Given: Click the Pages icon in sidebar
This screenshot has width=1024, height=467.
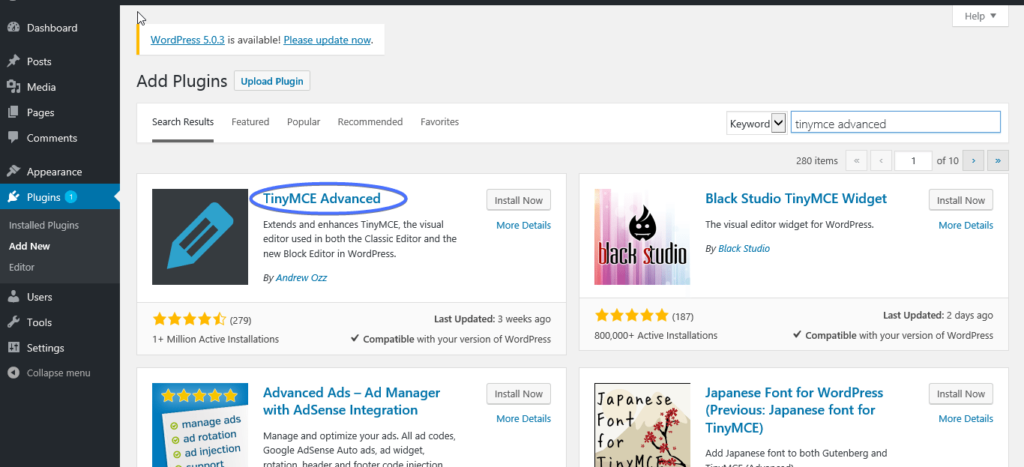Looking at the screenshot, I should pos(13,112).
